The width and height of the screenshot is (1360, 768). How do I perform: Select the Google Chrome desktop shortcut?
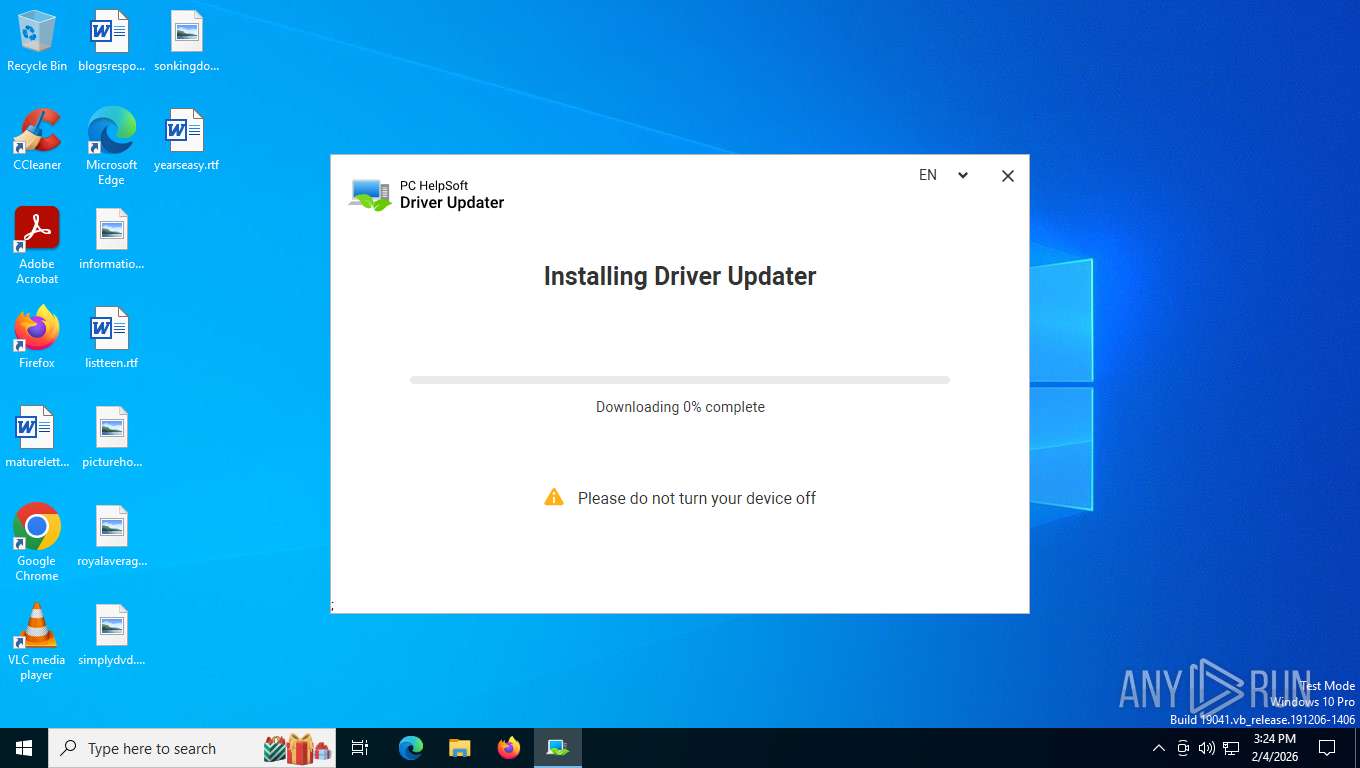(37, 543)
